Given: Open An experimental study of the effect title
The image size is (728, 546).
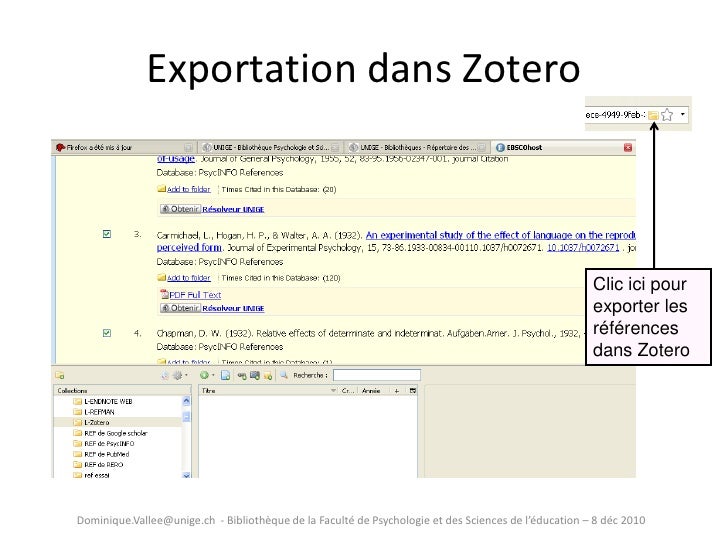Looking at the screenshot, I should (x=500, y=235).
